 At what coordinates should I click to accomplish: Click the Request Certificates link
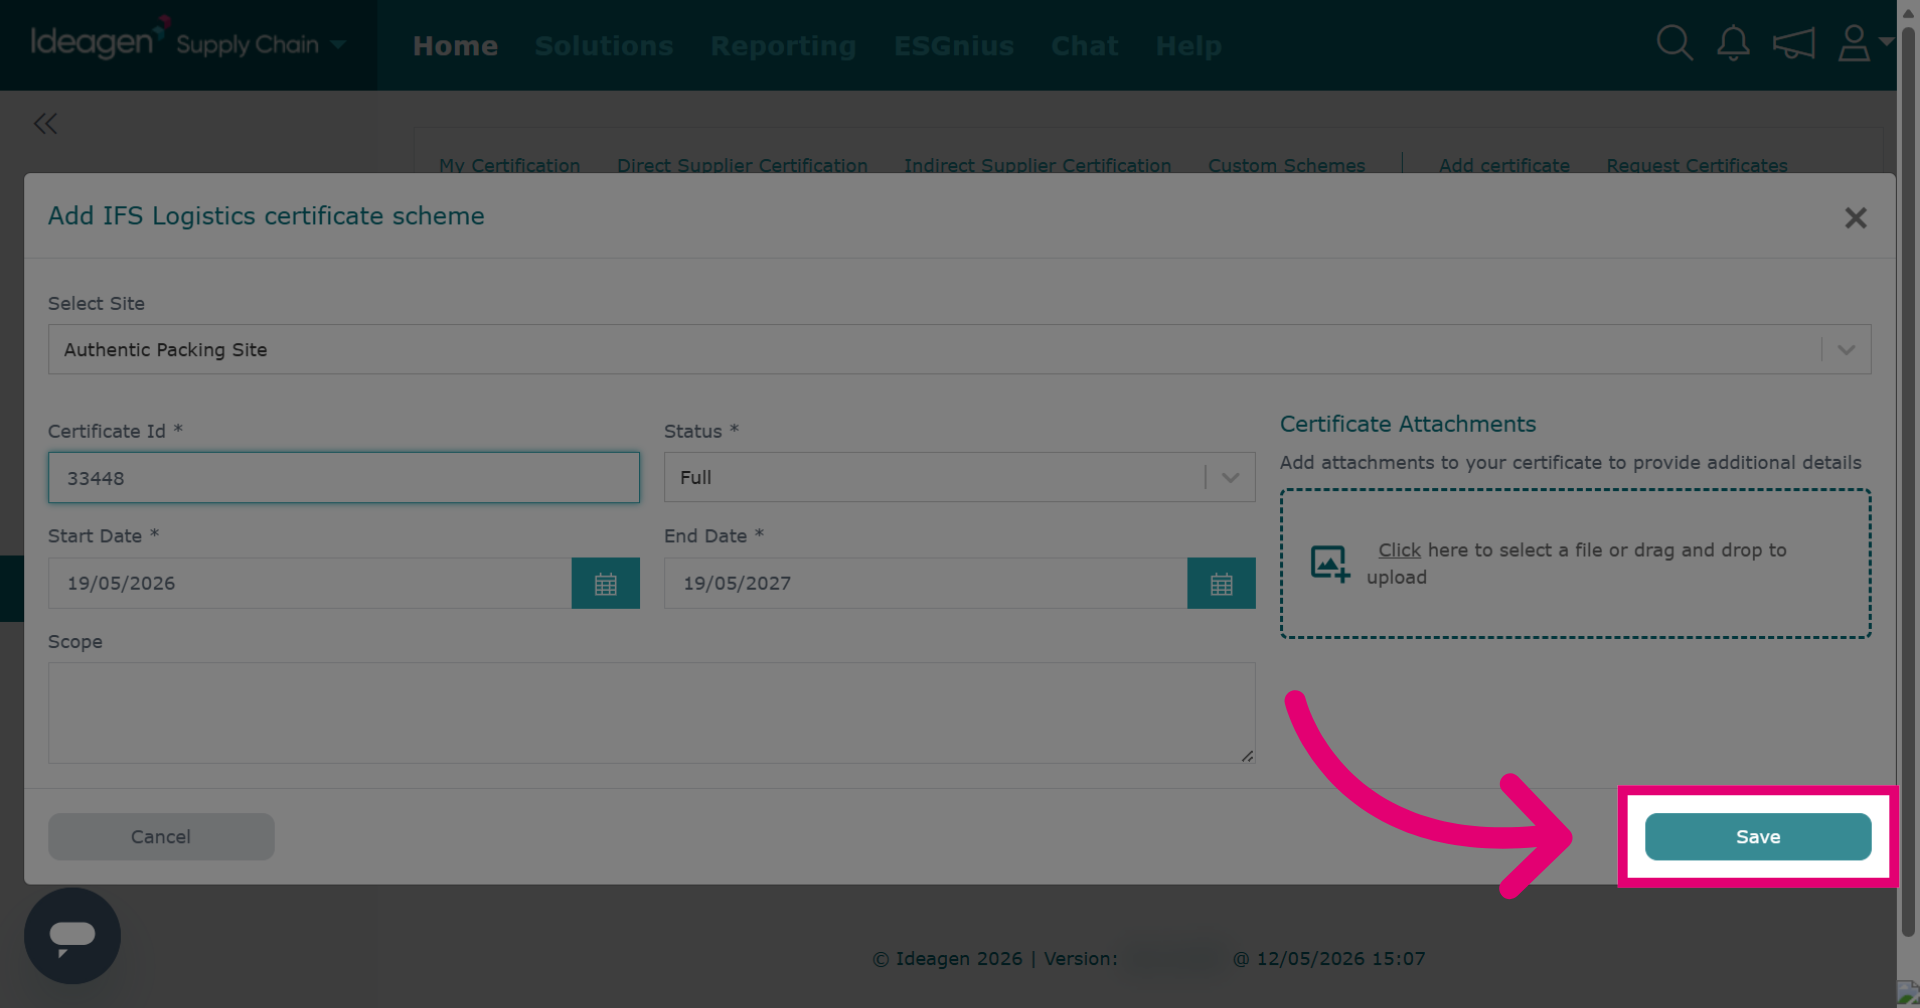1697,165
